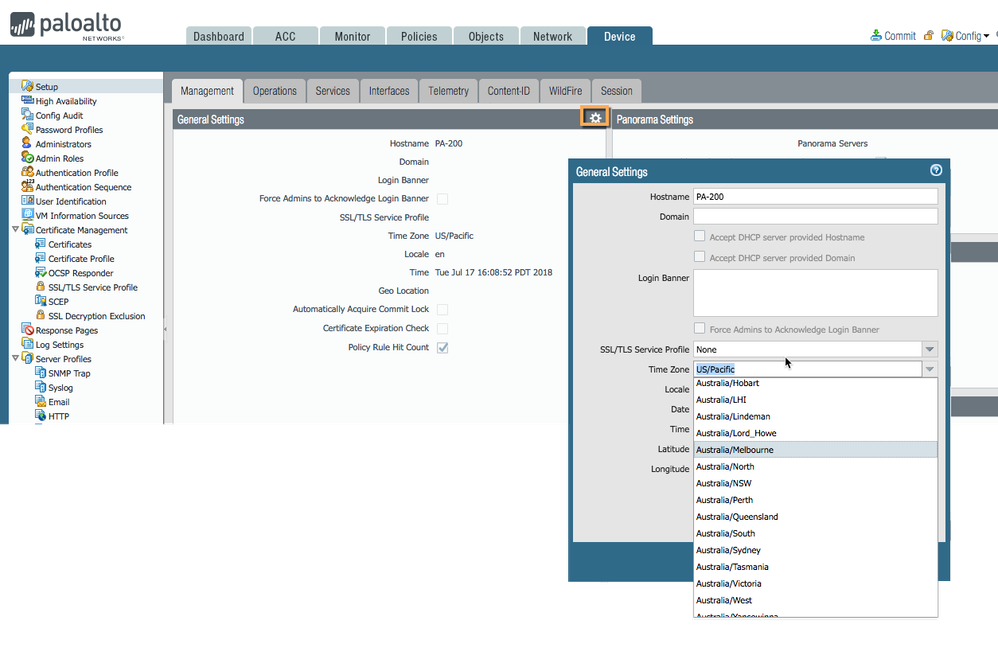Click OCSP Responder icon in sidebar
Screen dimensions: 998x648
40,272
